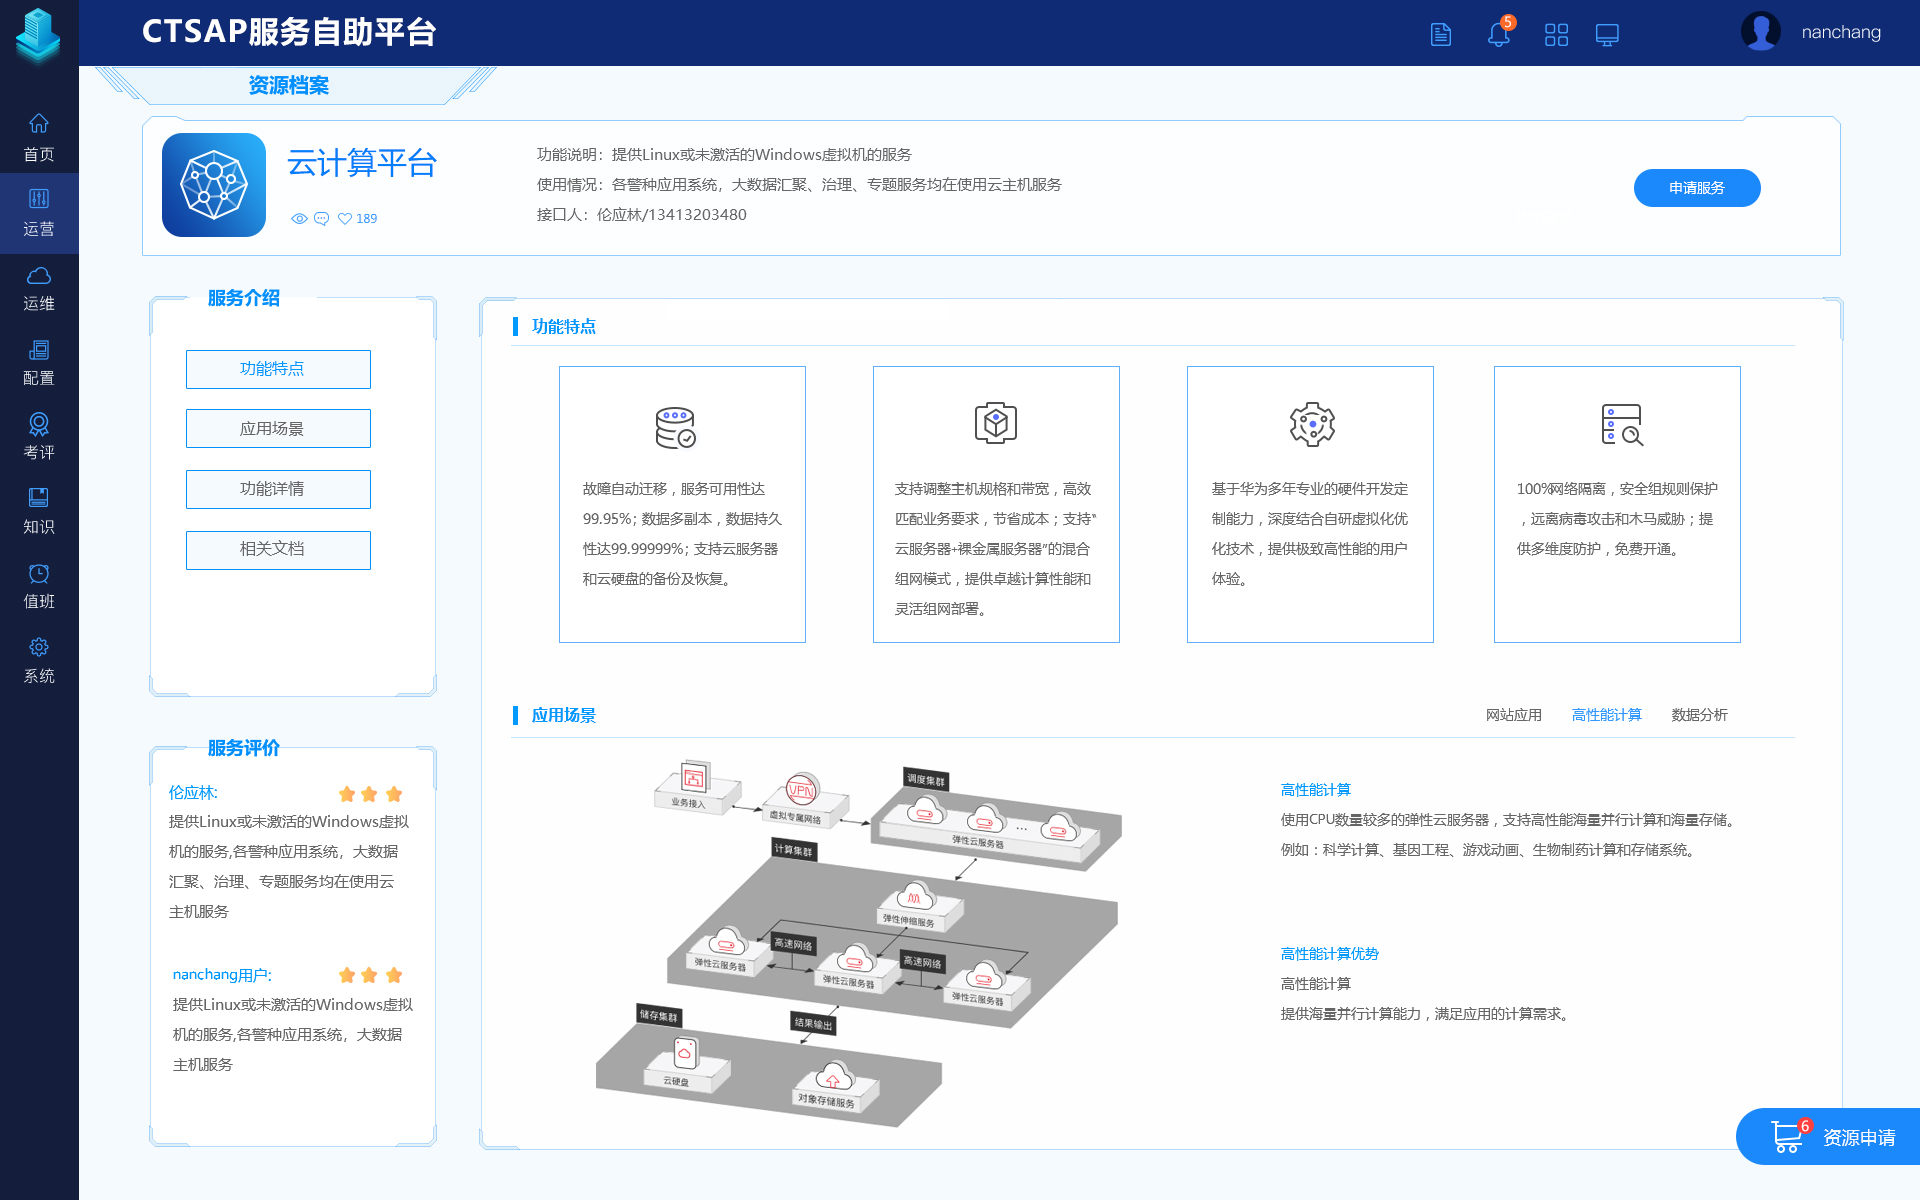Click the document icon in header
This screenshot has width=1920, height=1200.
coord(1441,35)
